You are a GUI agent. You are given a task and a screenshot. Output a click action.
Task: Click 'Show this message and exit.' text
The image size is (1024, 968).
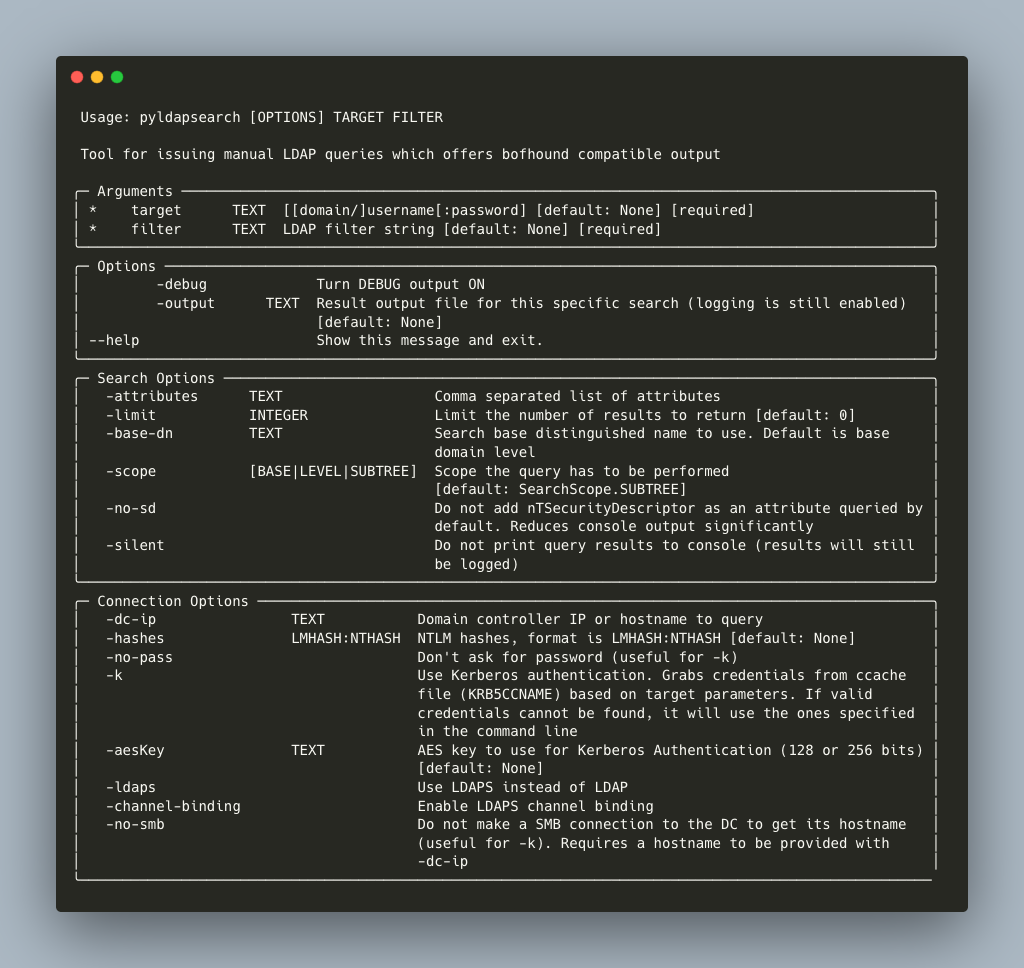pyautogui.click(x=430, y=340)
